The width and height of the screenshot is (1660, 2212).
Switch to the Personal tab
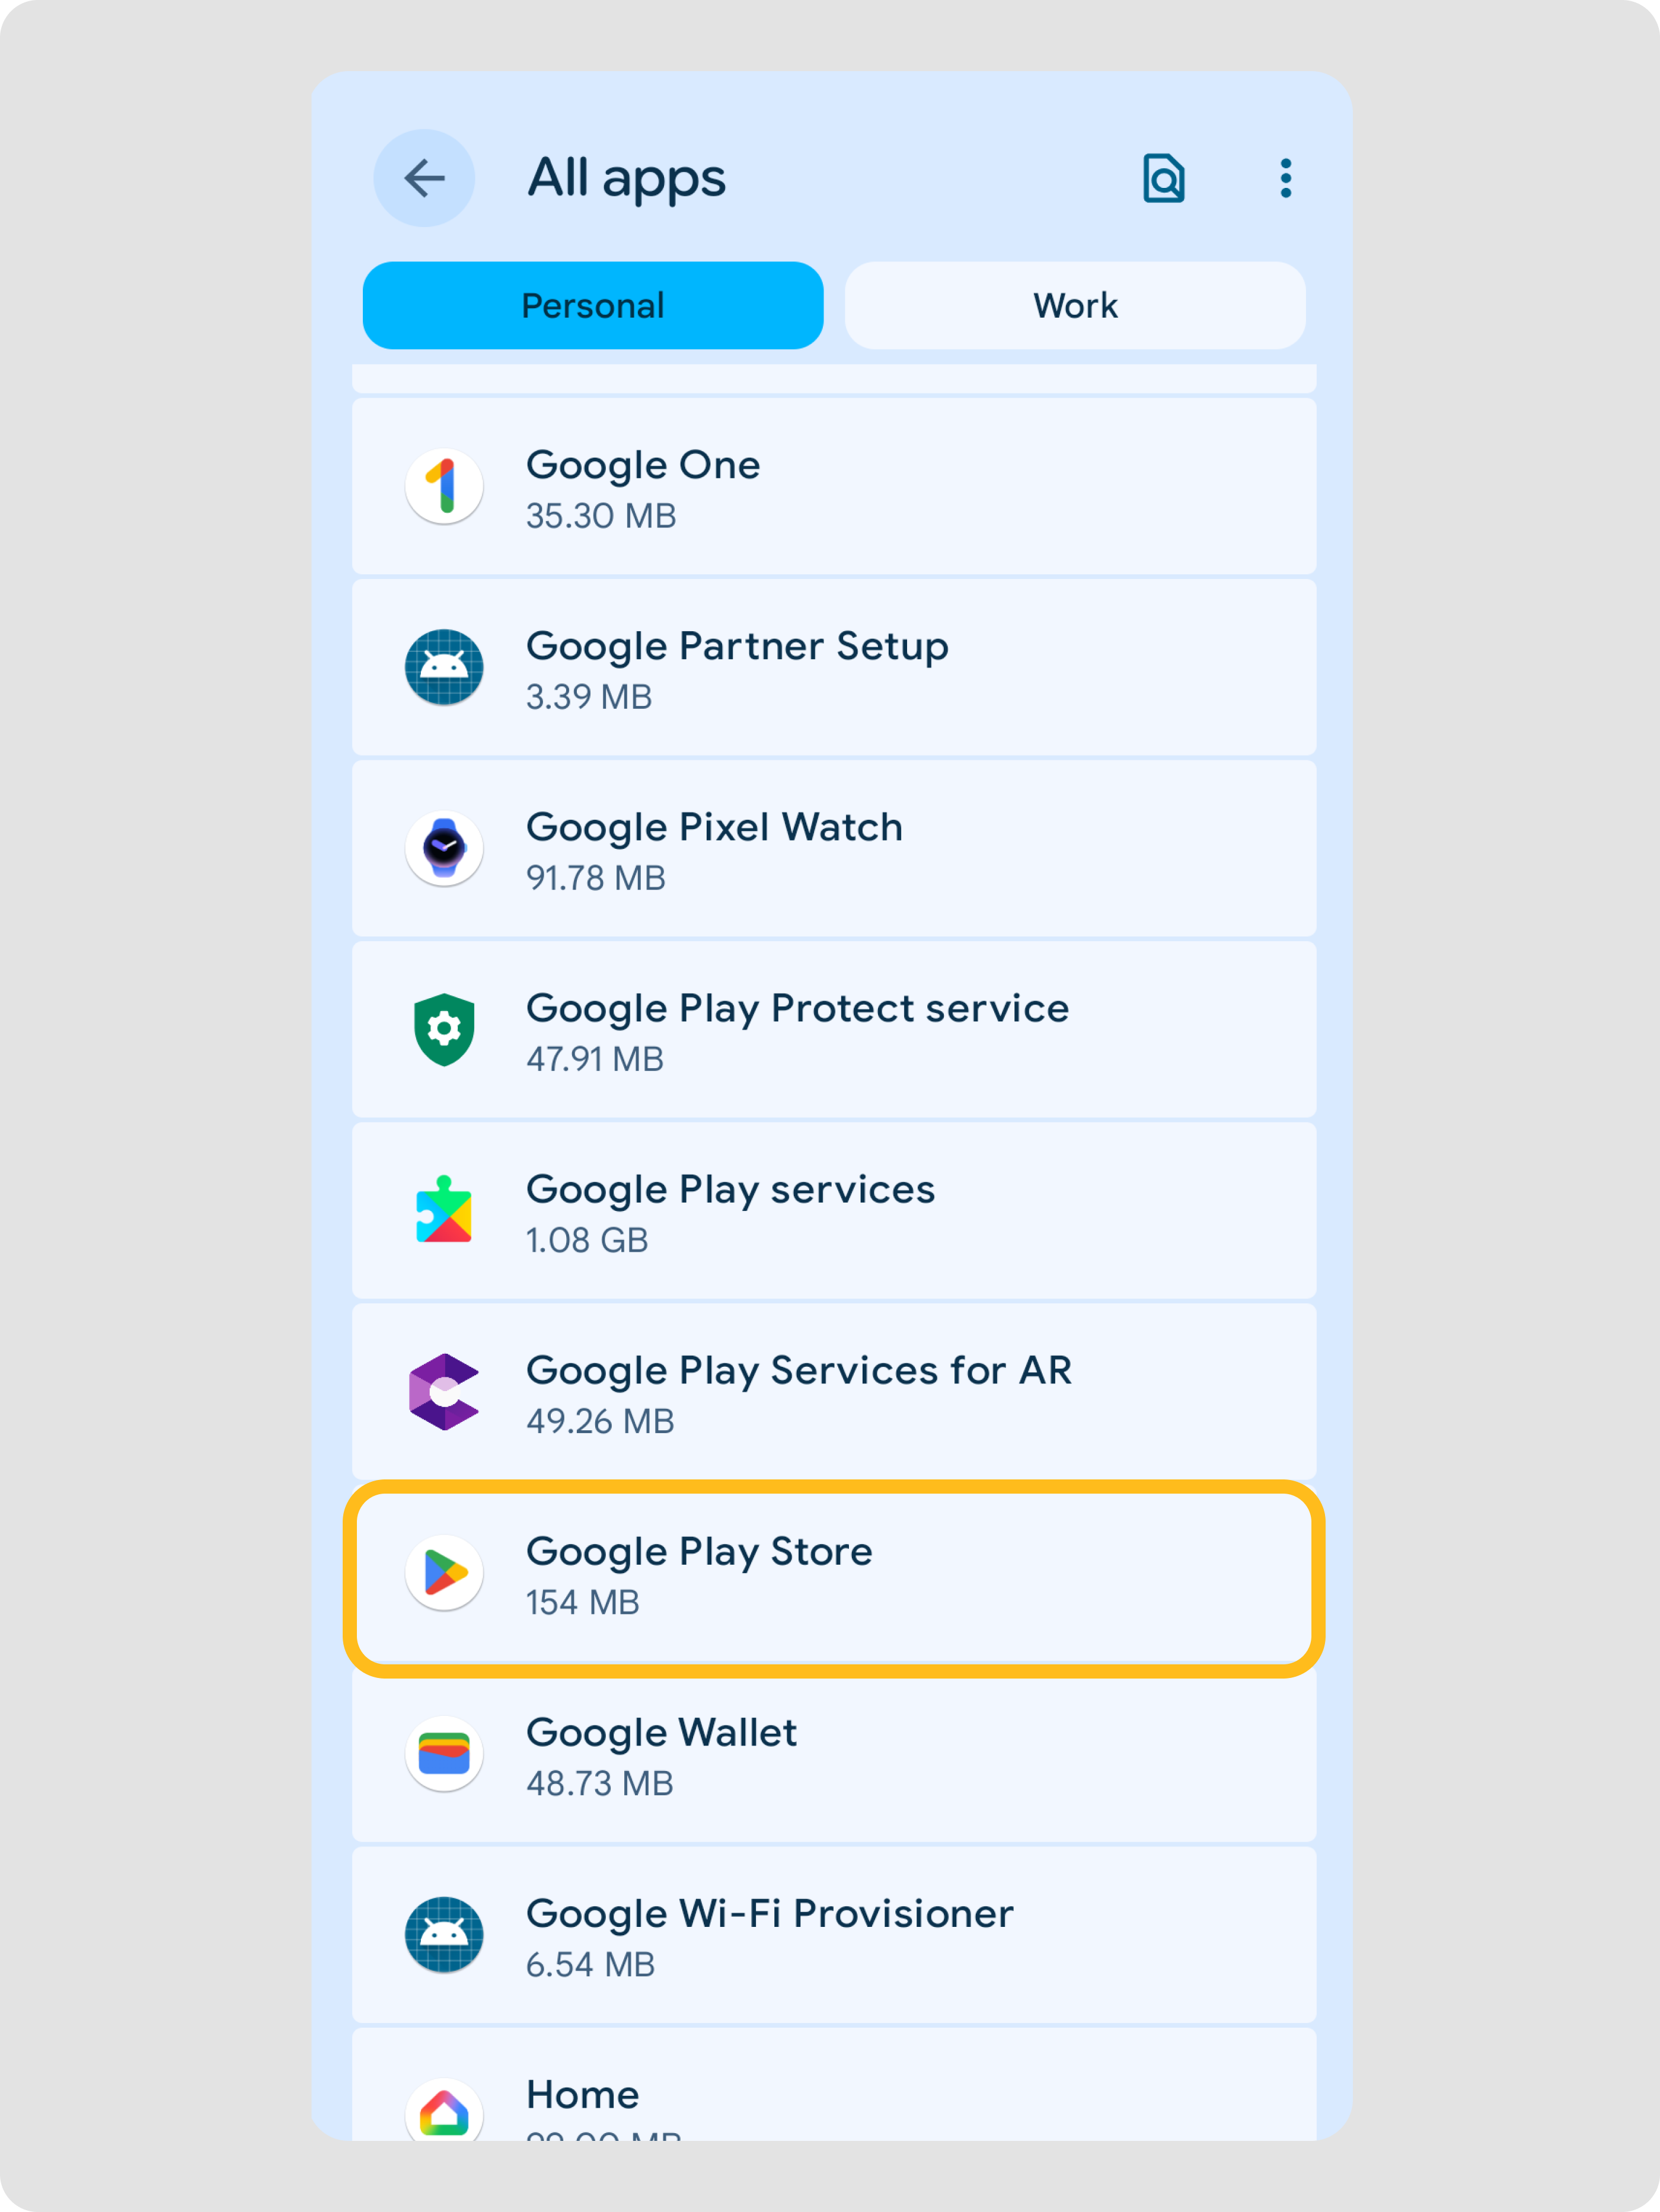pos(593,306)
